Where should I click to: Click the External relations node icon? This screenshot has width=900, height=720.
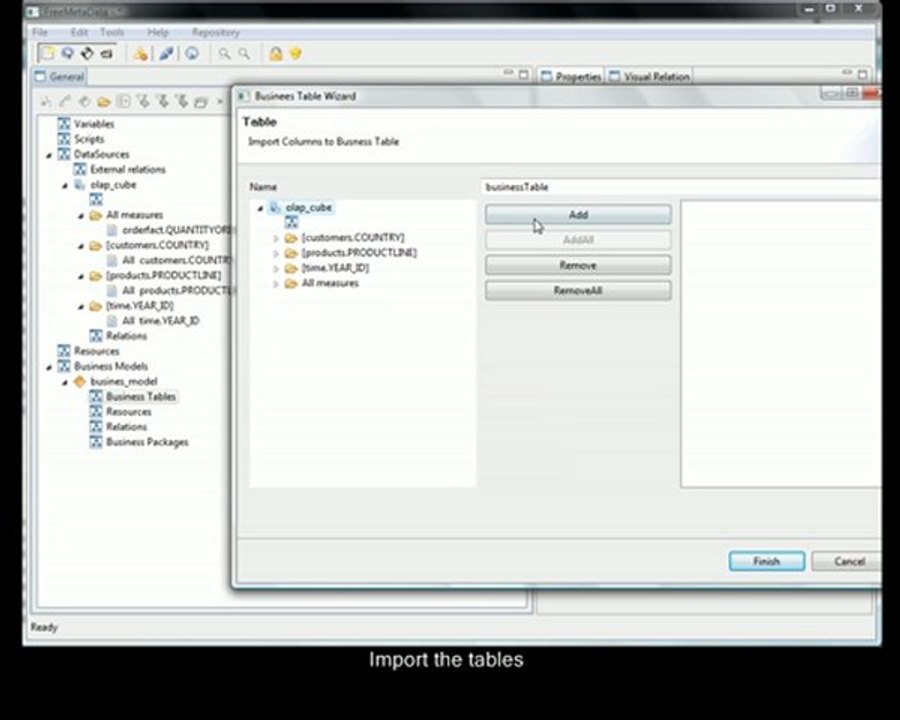(80, 169)
